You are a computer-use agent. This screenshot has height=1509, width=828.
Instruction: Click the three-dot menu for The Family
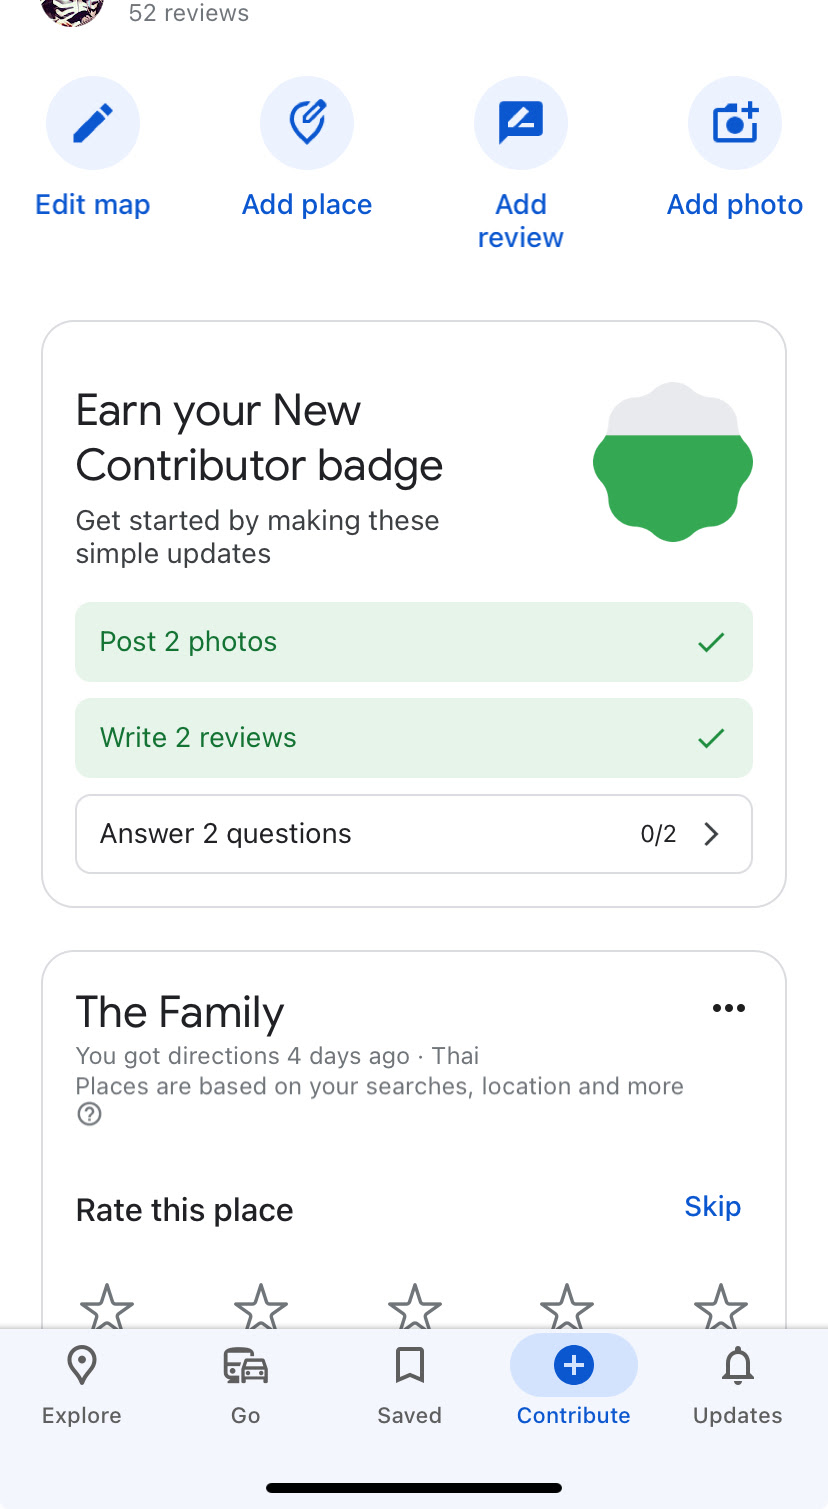(x=728, y=1008)
